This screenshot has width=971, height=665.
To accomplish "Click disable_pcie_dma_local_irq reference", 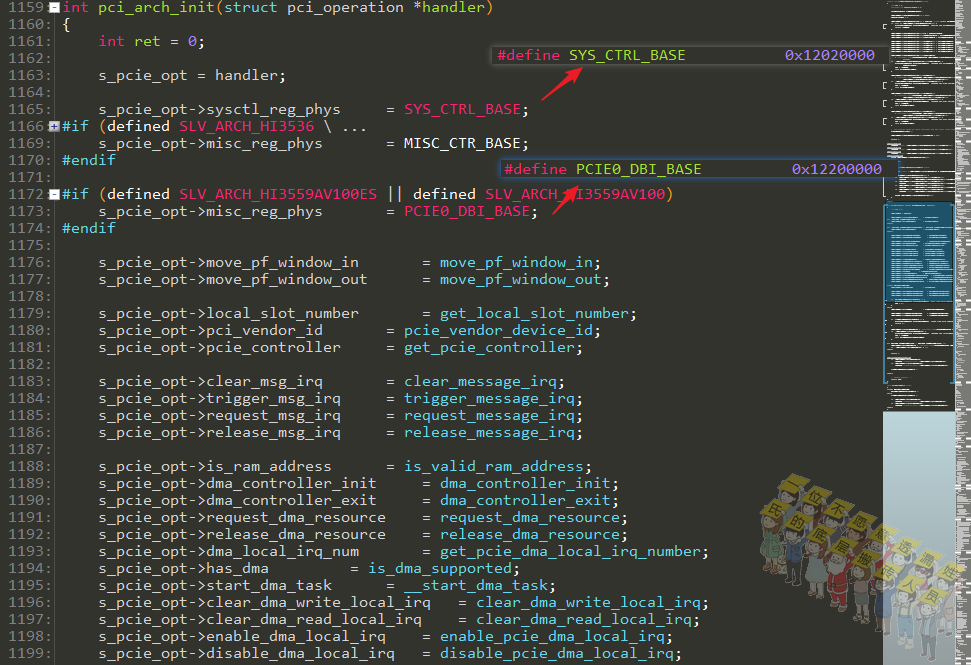I will pos(557,654).
